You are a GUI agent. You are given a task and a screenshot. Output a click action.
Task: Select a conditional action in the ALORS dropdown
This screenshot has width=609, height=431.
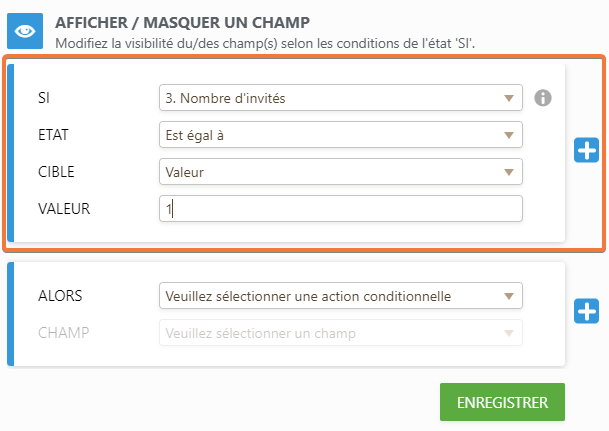pos(340,296)
